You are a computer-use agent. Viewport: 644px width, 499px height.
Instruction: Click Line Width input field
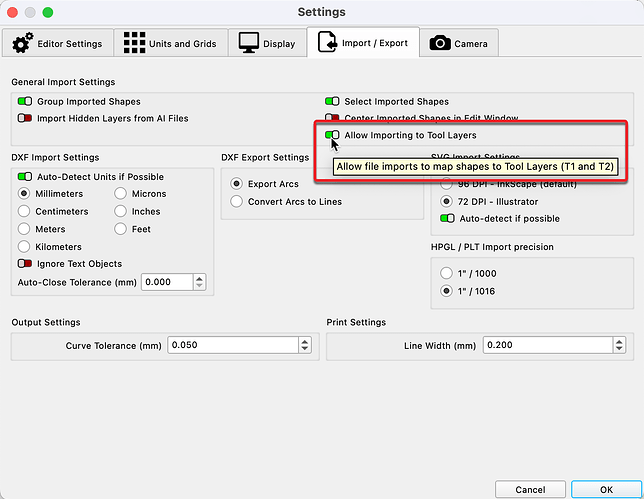[548, 345]
